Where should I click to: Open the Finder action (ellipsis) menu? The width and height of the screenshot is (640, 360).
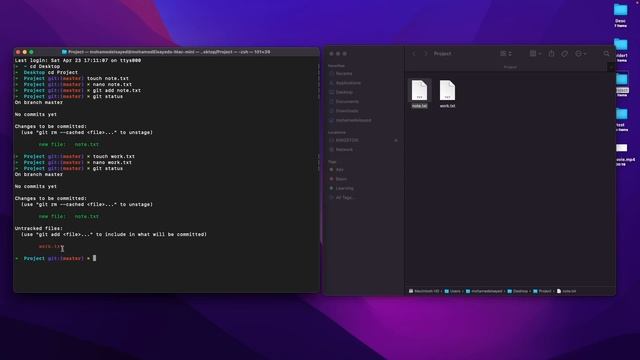click(x=580, y=54)
